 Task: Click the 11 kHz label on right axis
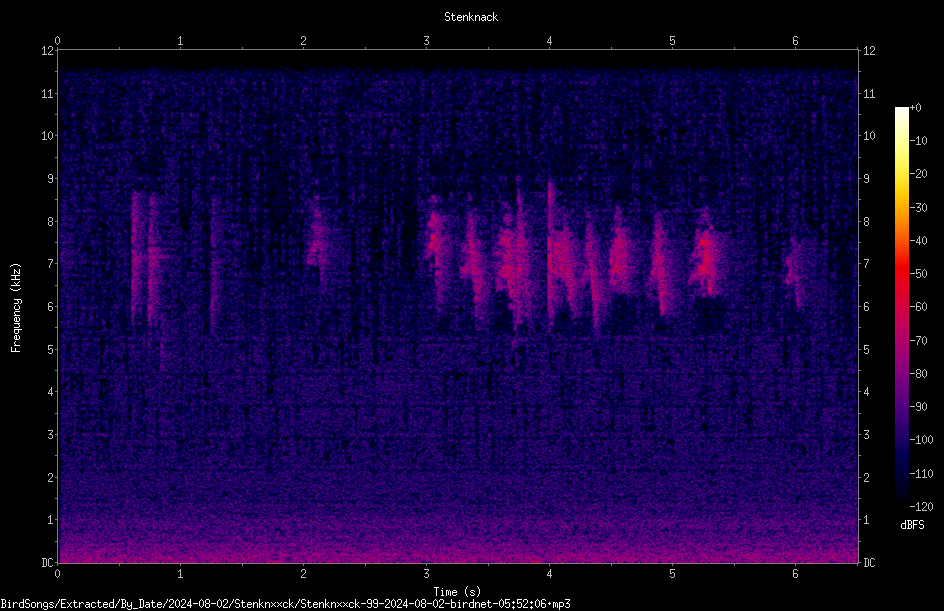point(869,93)
